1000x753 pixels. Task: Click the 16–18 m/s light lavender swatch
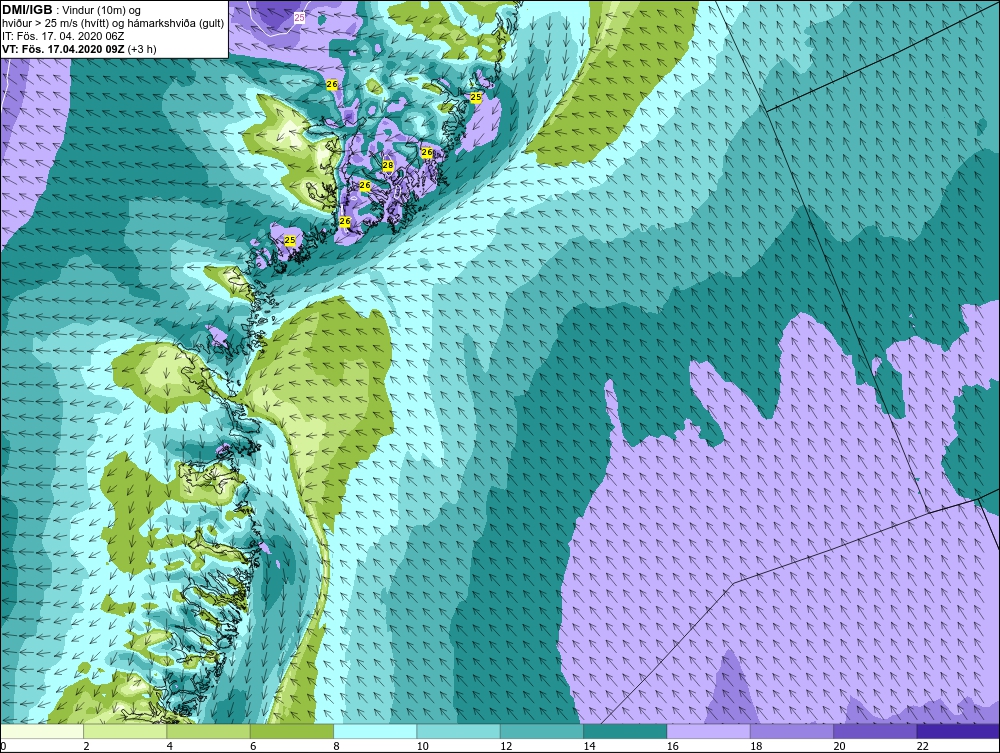[x=708, y=731]
